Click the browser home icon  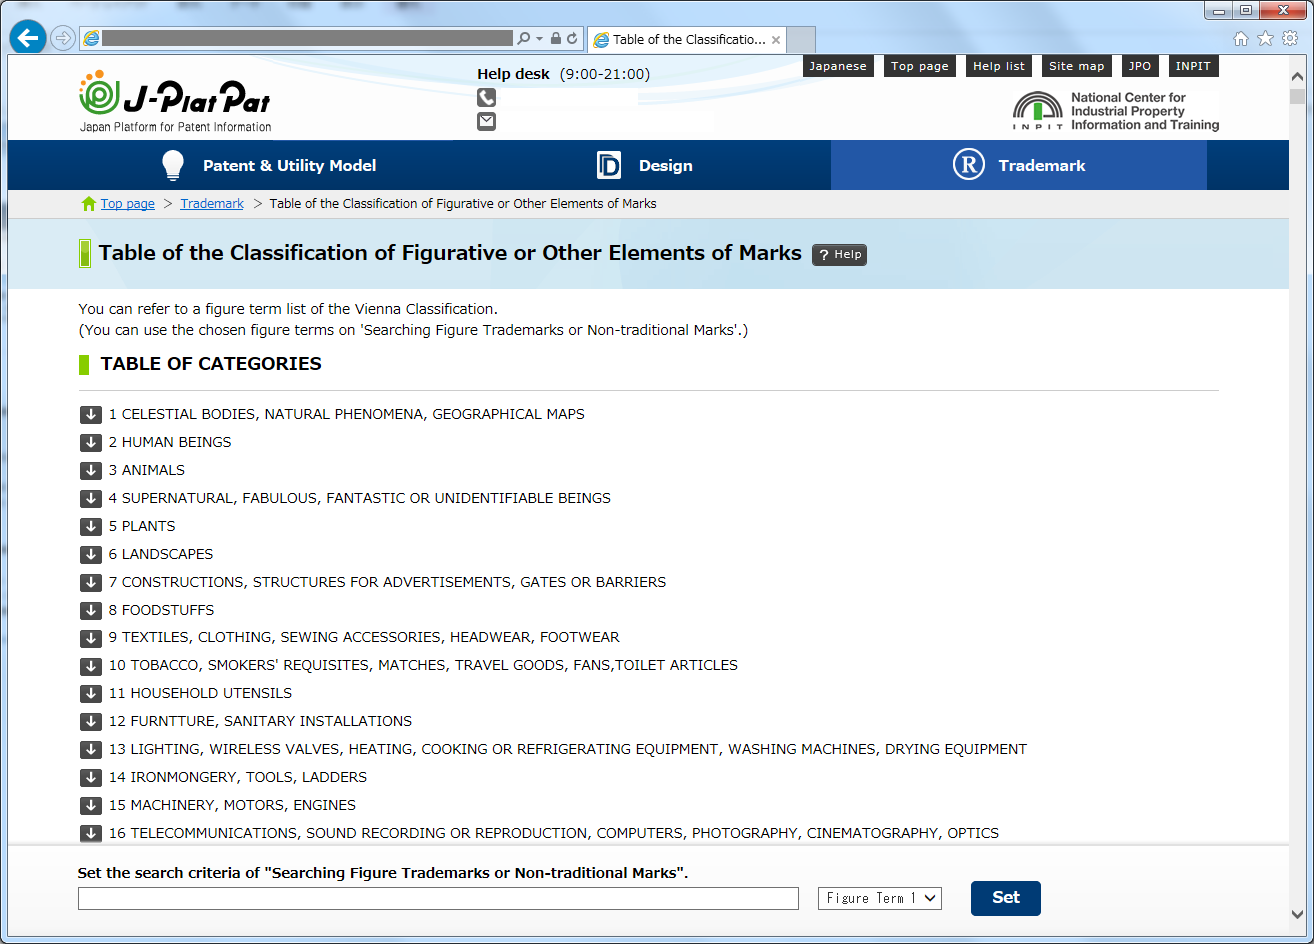click(x=1241, y=39)
